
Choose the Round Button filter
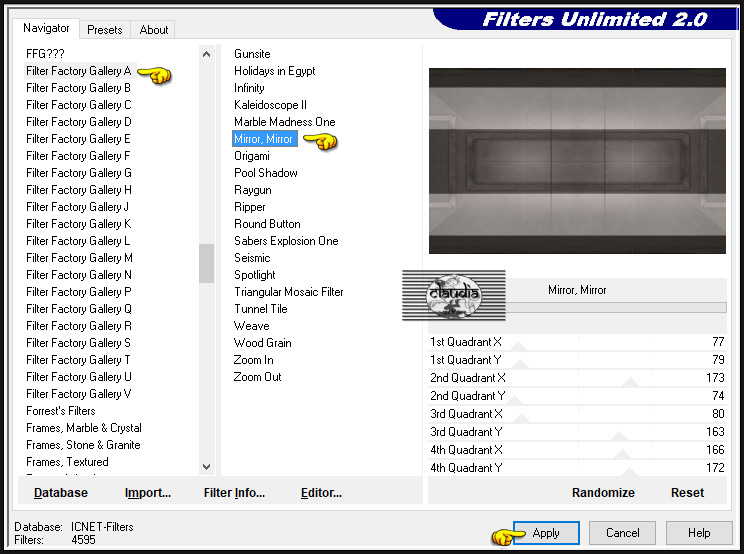point(267,224)
